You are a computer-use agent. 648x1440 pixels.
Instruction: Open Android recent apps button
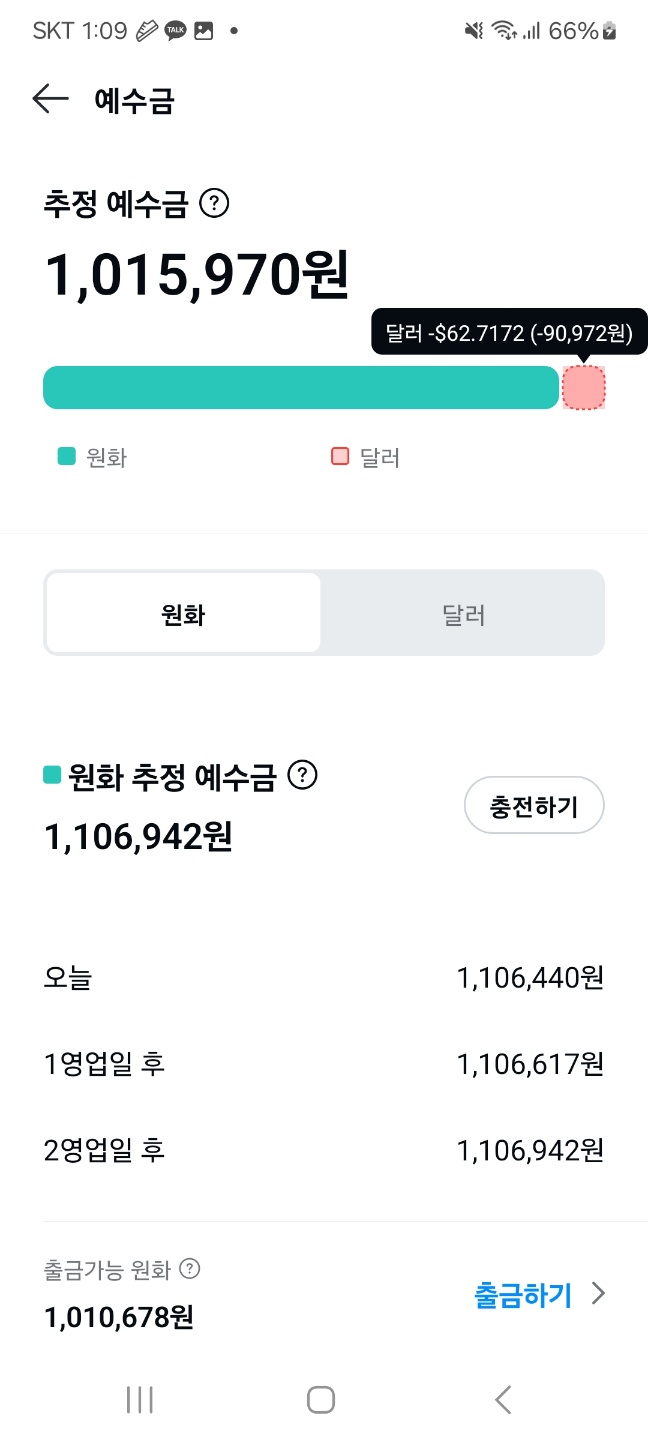140,1400
